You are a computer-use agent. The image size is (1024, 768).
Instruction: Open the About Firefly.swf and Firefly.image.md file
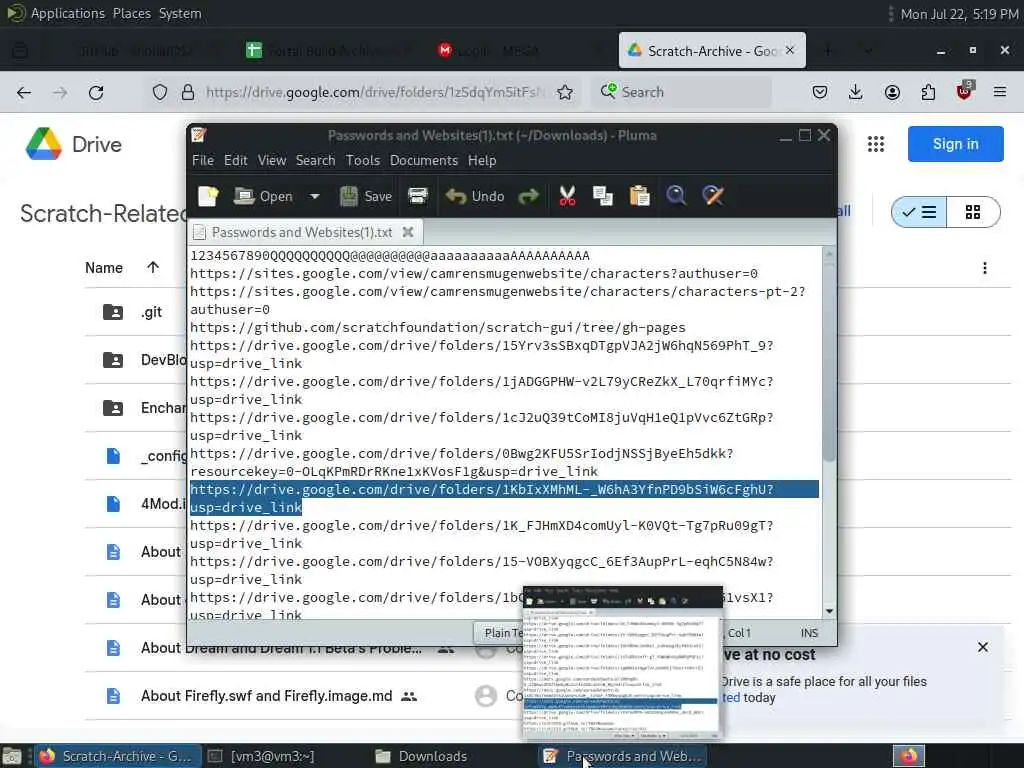pyautogui.click(x=266, y=696)
